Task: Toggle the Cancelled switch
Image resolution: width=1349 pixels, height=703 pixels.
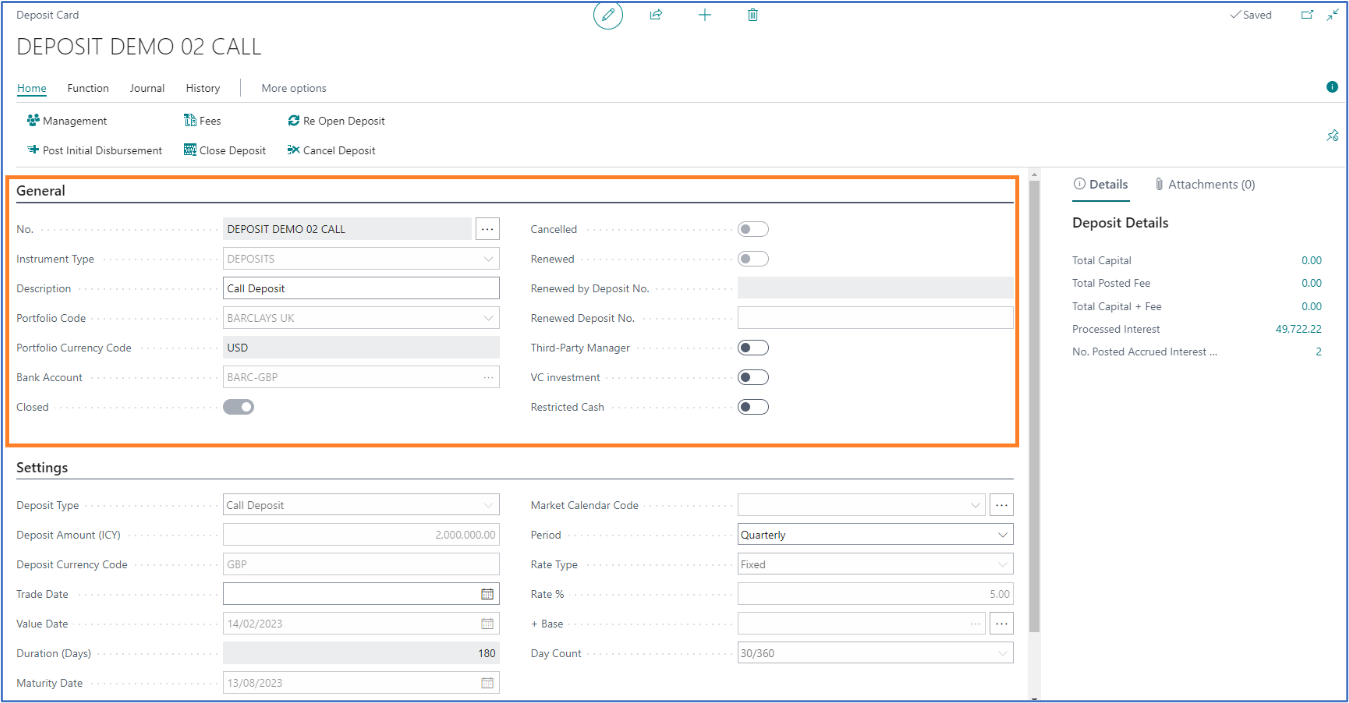Action: 753,229
